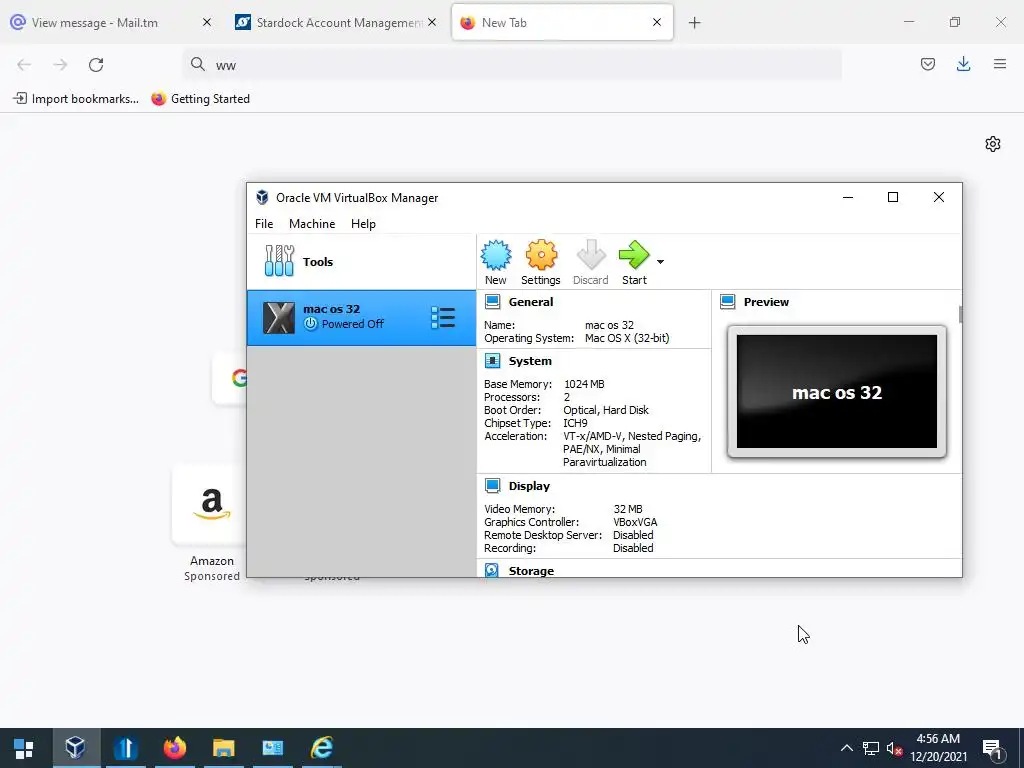Click the New virtual machine icon

coord(496,255)
